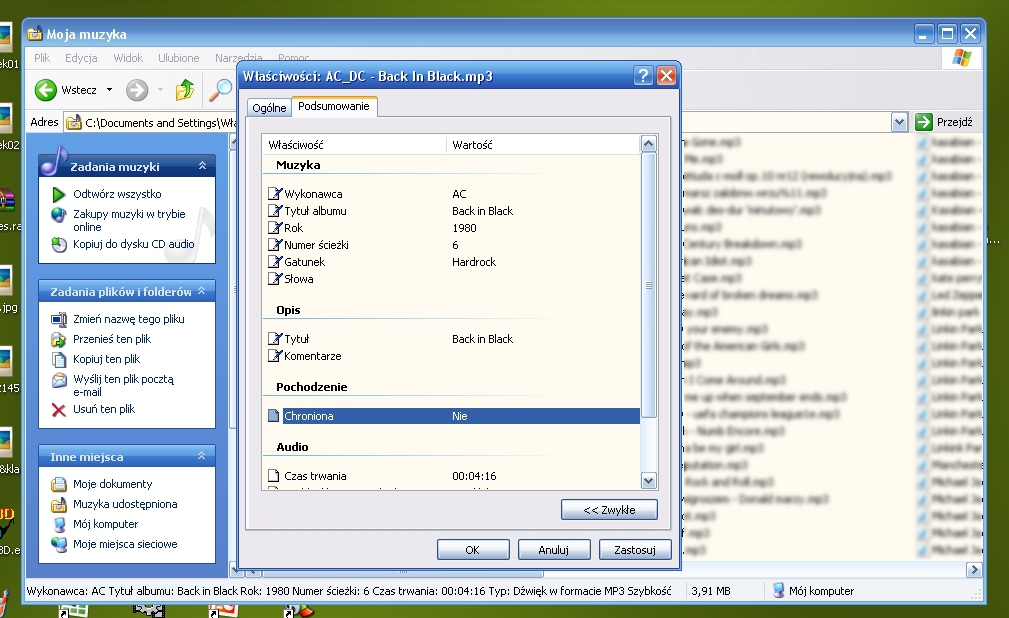This screenshot has width=1009, height=618.
Task: Click the rename file icon in tasks
Action: click(x=59, y=319)
